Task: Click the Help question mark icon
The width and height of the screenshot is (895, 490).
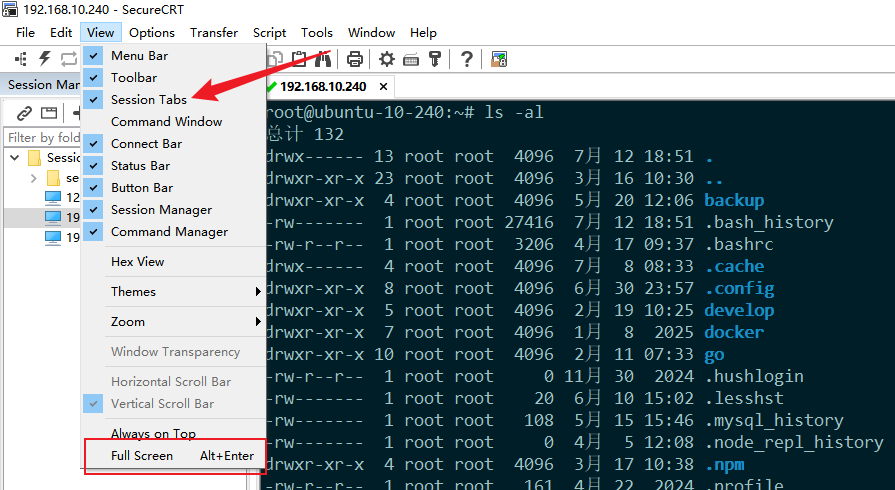Action: point(466,59)
